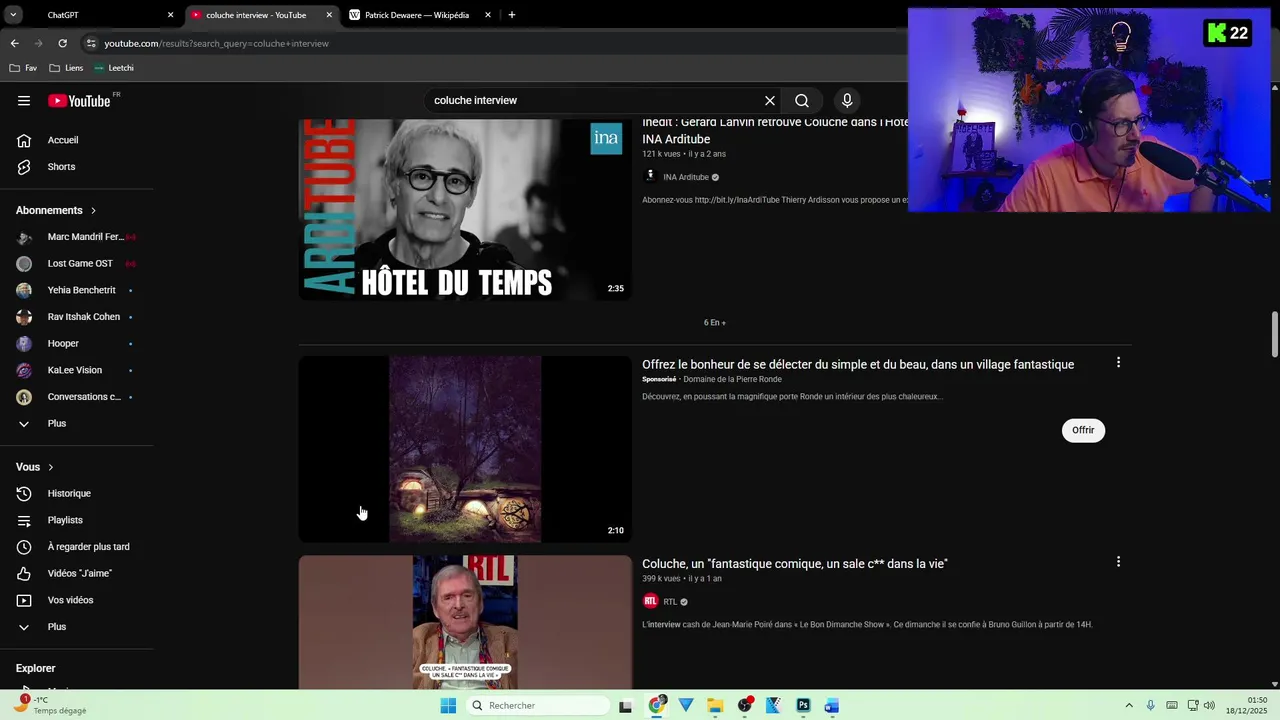Click the Offrir button
Image resolution: width=1280 pixels, height=720 pixels.
click(x=1083, y=430)
